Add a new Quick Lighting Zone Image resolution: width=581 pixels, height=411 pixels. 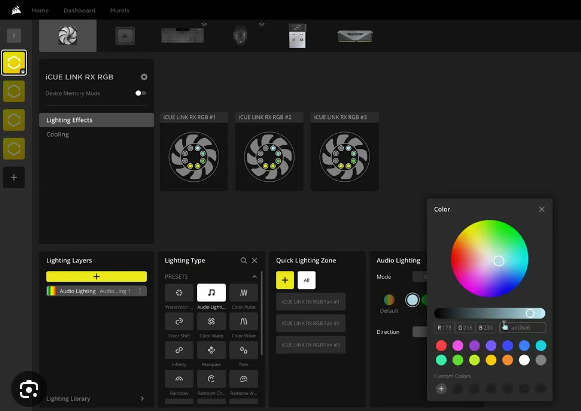pyautogui.click(x=285, y=280)
